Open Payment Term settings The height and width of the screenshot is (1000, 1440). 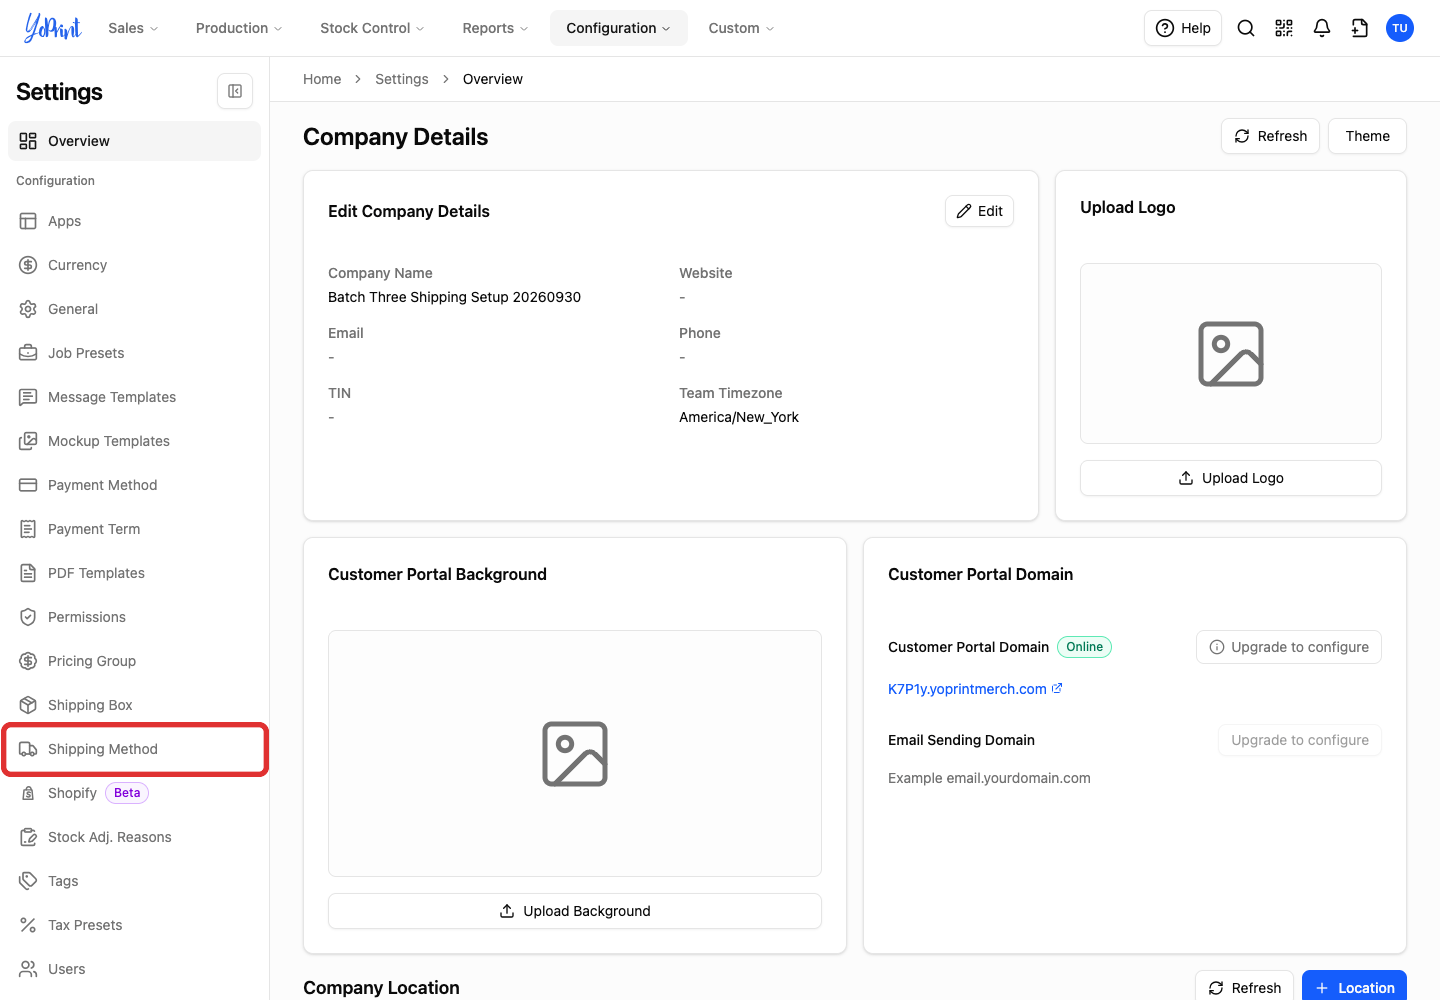pos(134,529)
